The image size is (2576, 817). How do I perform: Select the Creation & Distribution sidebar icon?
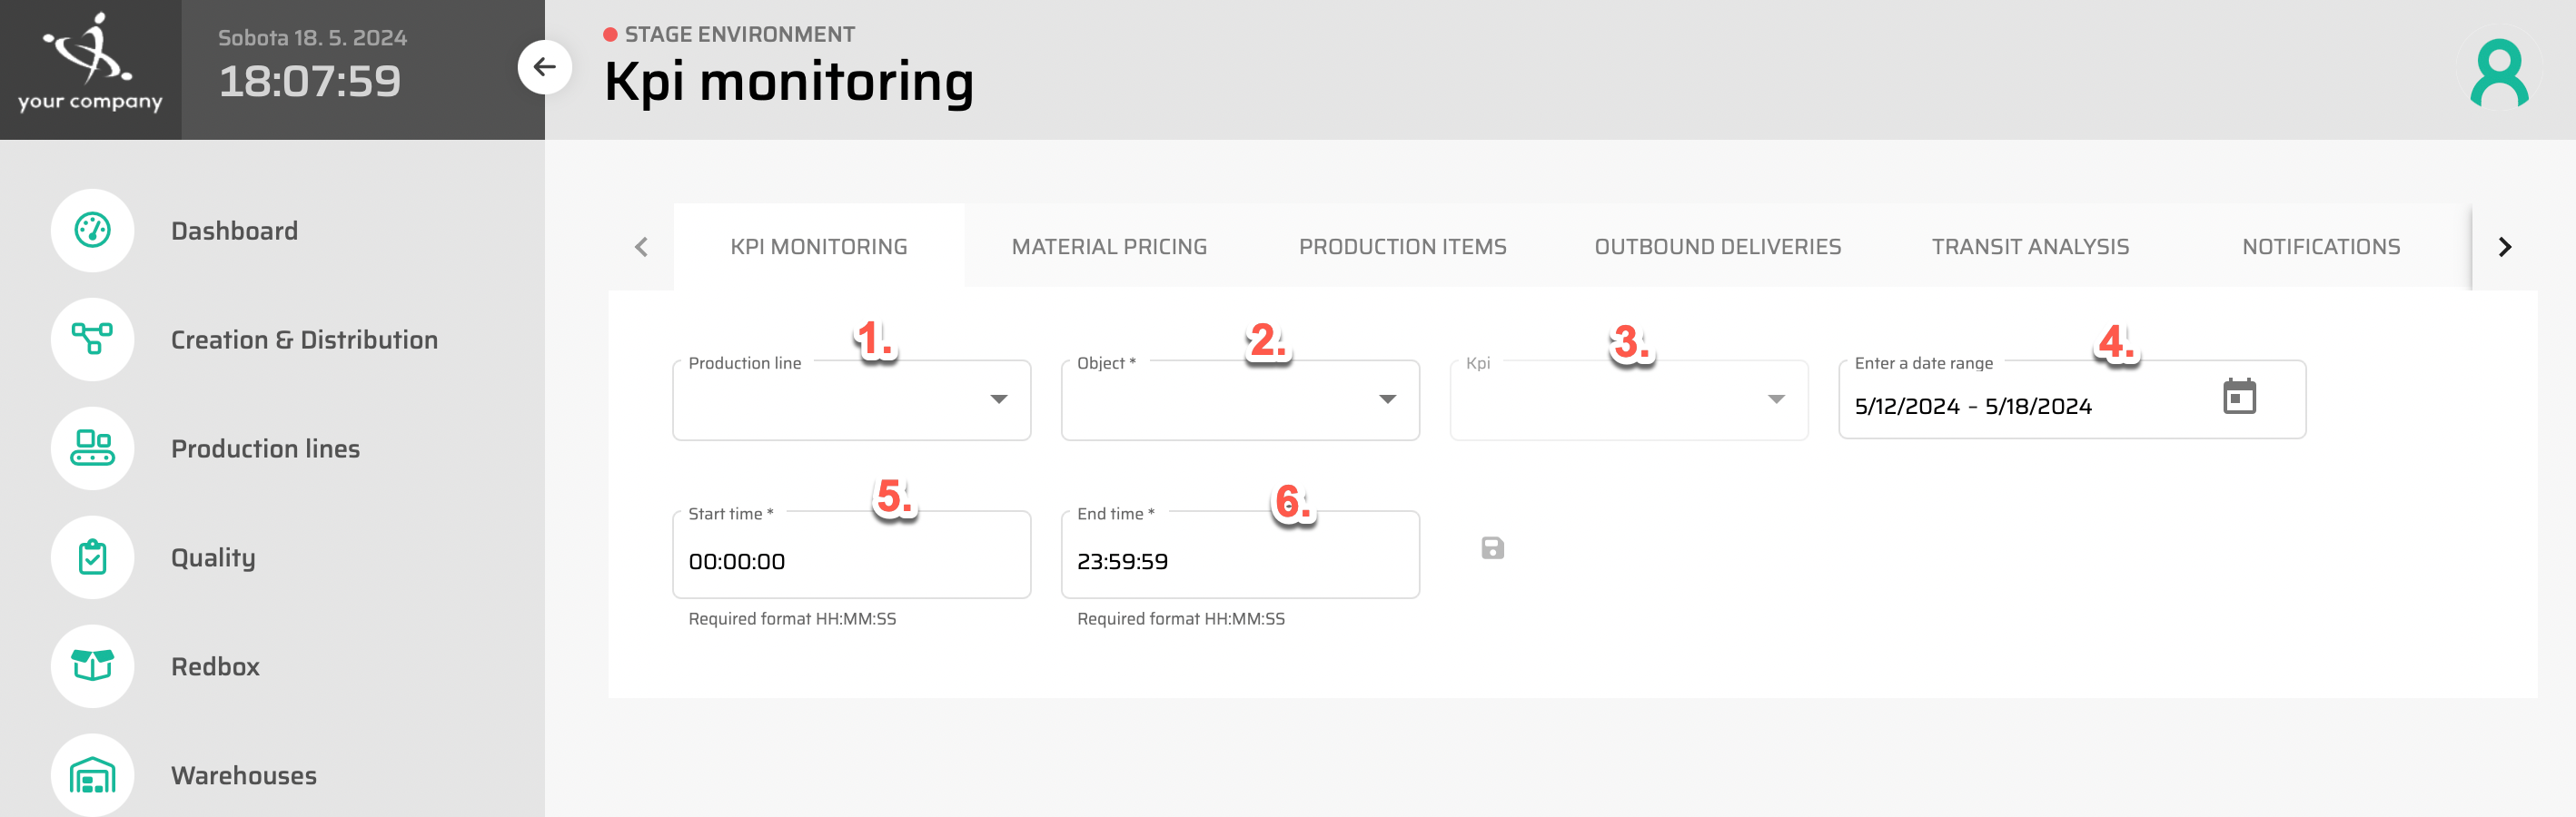[92, 339]
